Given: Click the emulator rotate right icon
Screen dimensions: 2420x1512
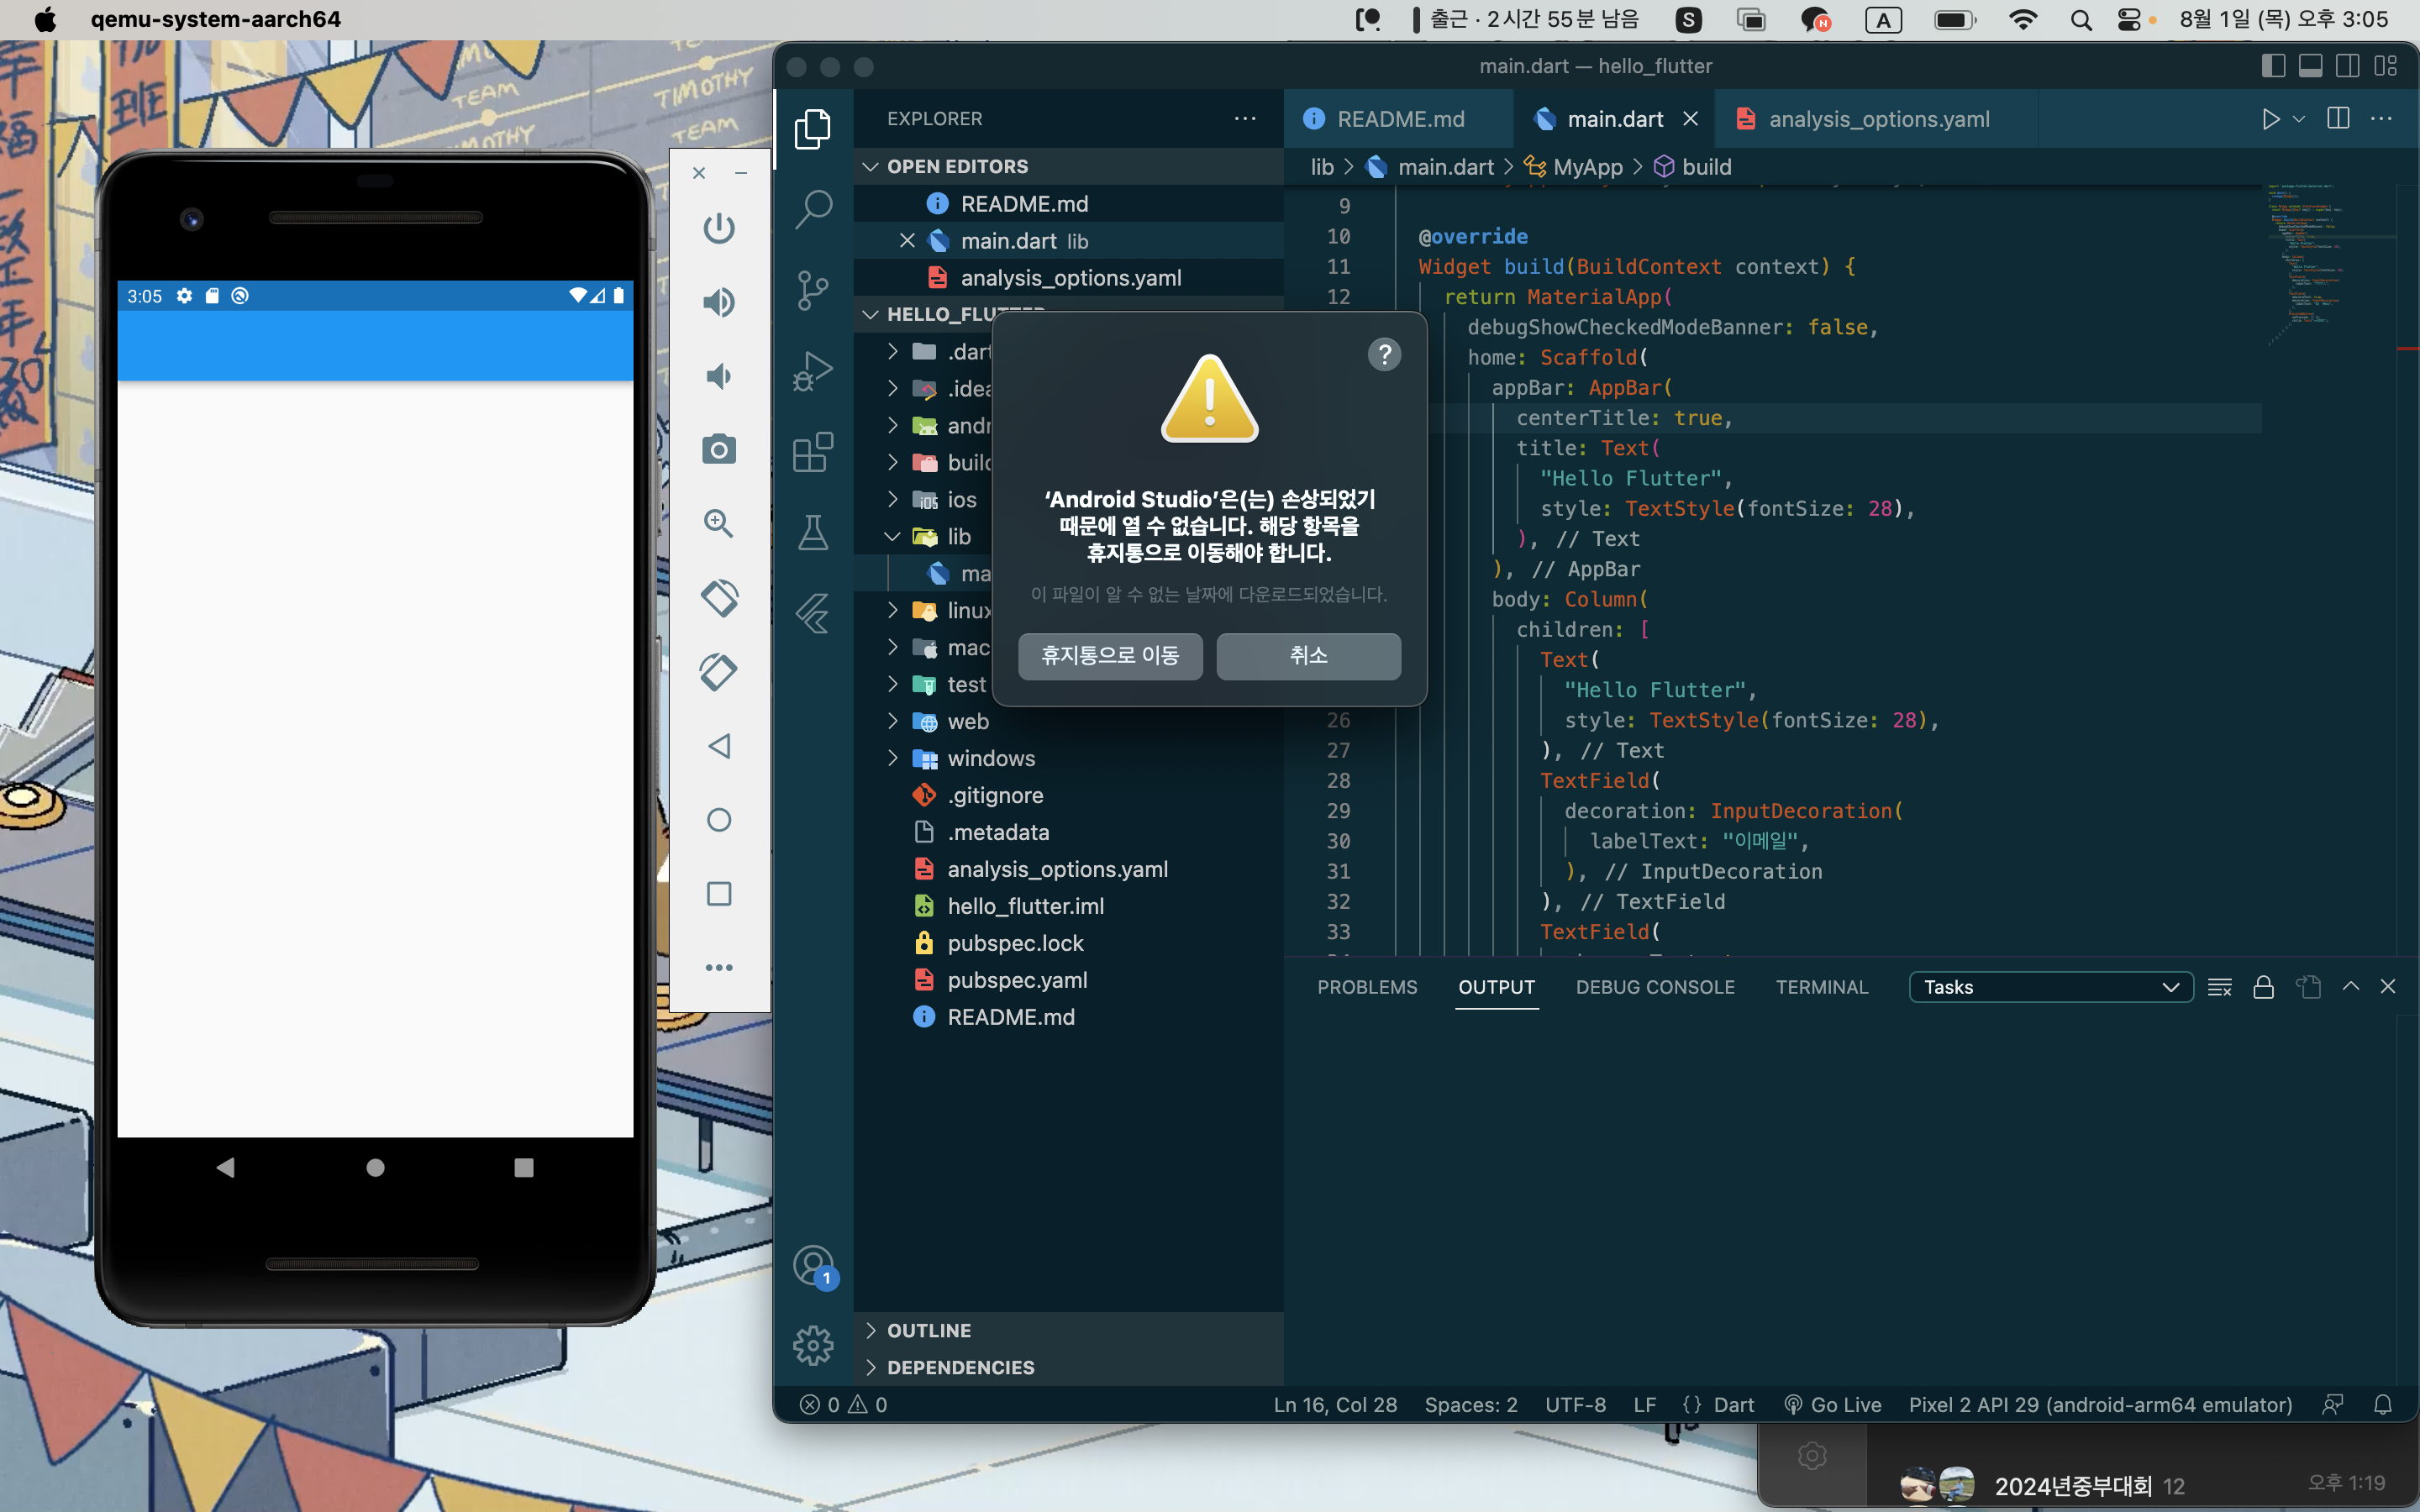Looking at the screenshot, I should [719, 672].
